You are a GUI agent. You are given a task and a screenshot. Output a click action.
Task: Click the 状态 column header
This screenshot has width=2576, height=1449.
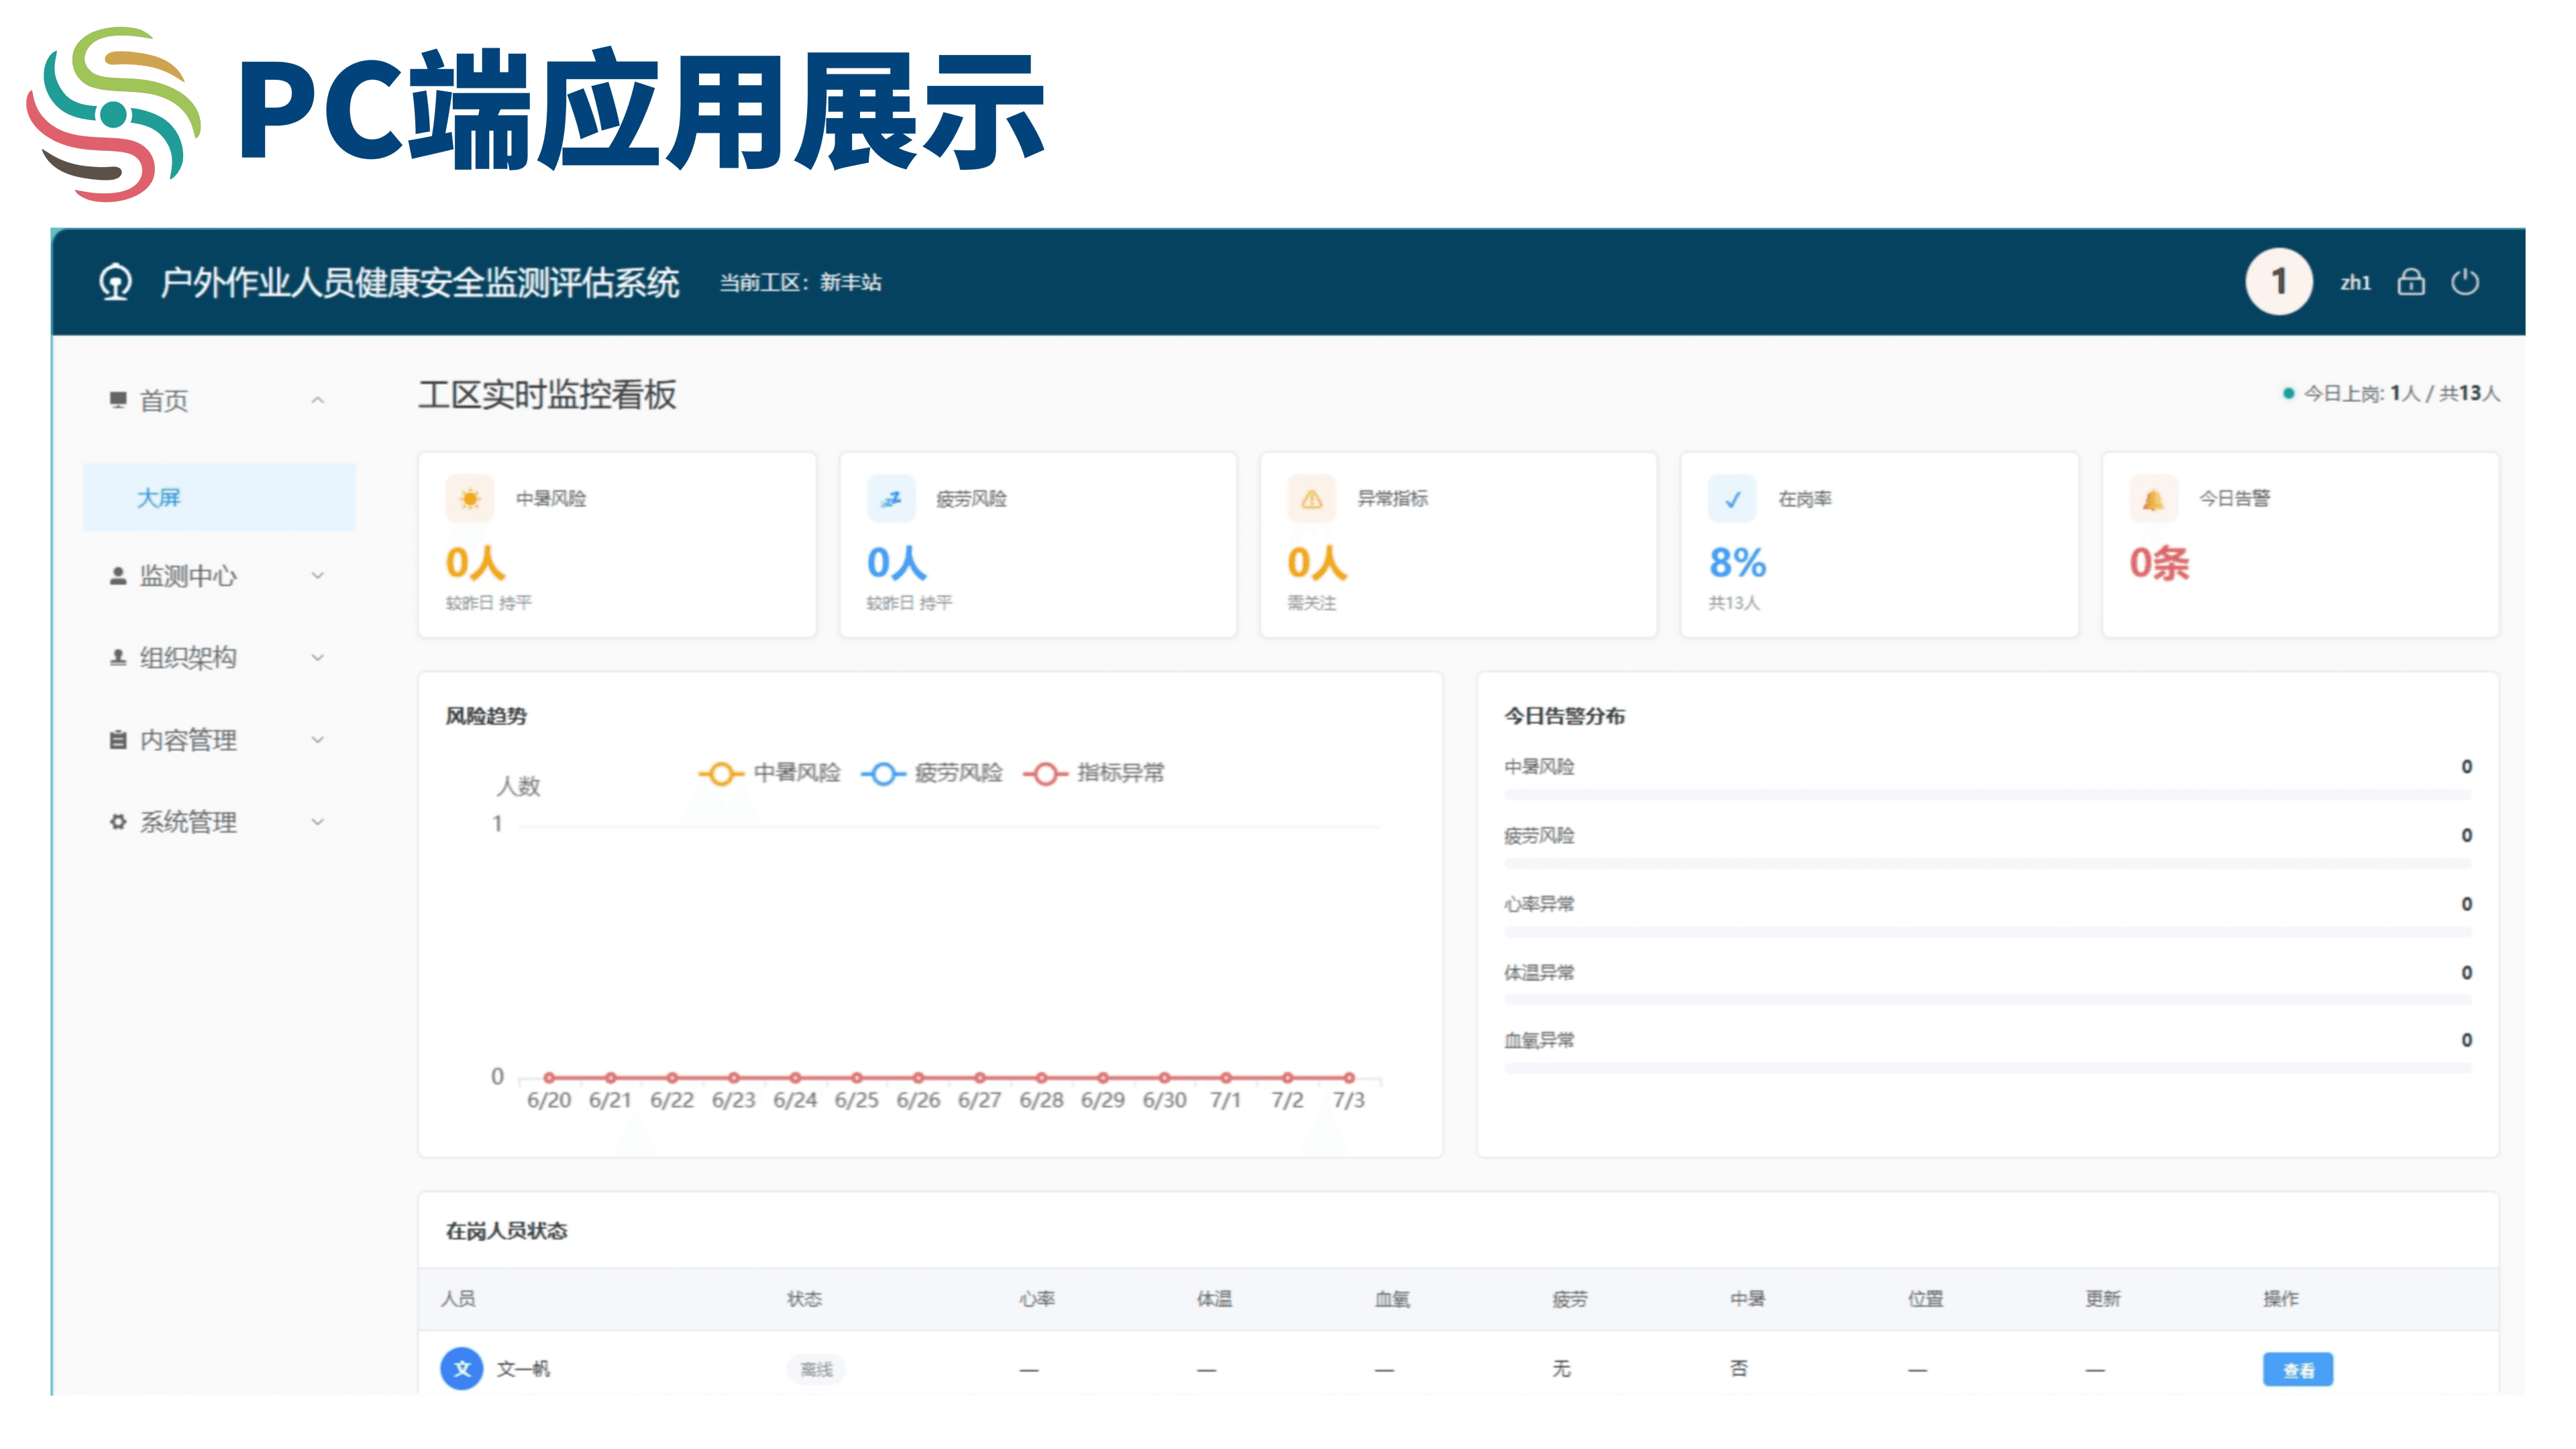pos(804,1299)
